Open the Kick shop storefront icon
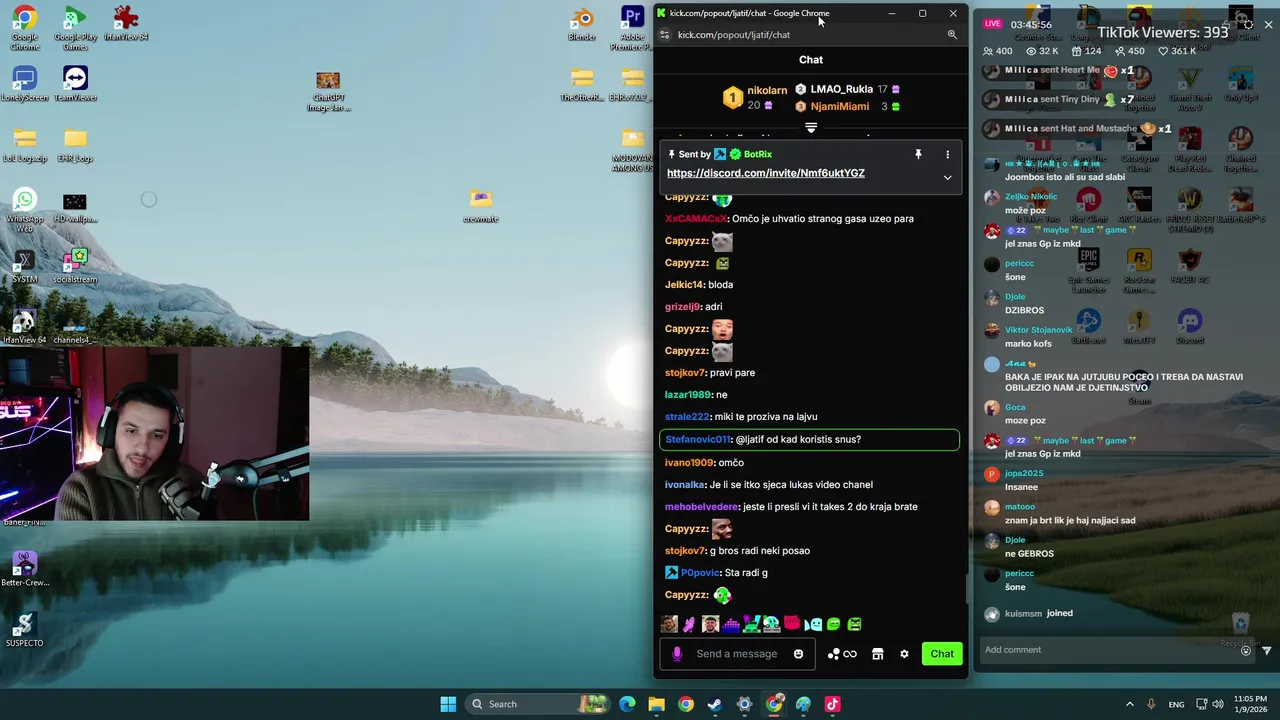Image resolution: width=1280 pixels, height=720 pixels. point(877,654)
